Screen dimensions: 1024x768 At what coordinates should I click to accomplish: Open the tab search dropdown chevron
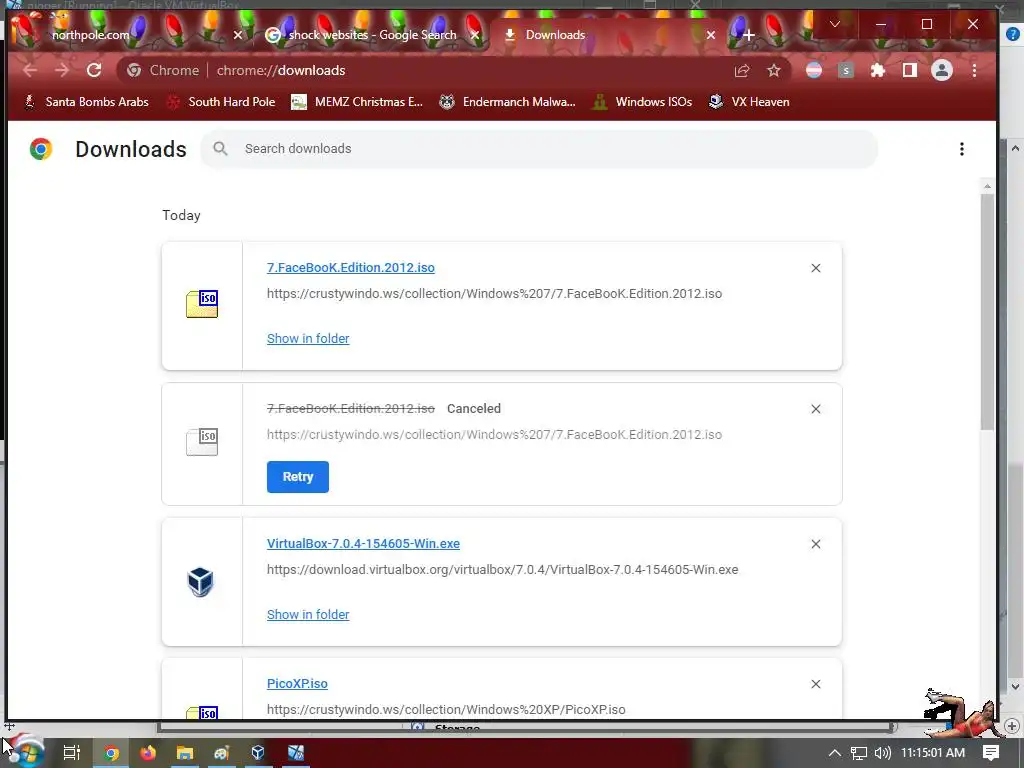[x=835, y=24]
